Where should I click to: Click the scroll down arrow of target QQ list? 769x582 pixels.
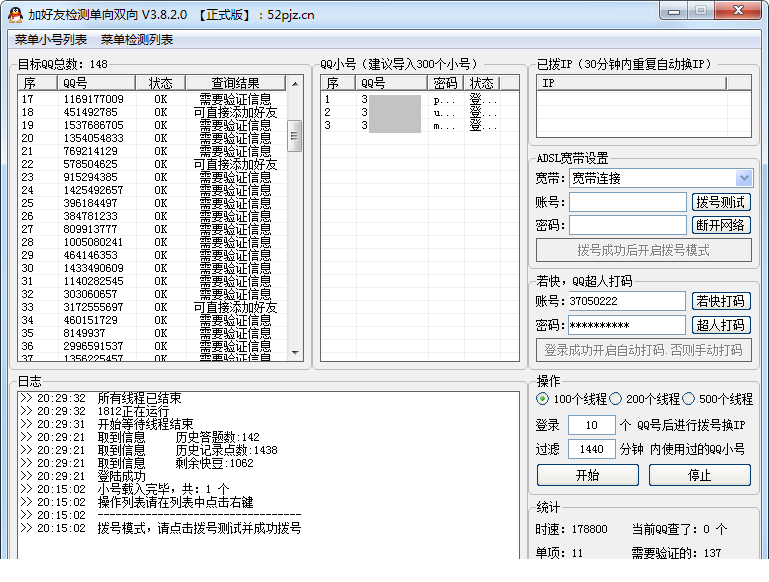point(295,353)
